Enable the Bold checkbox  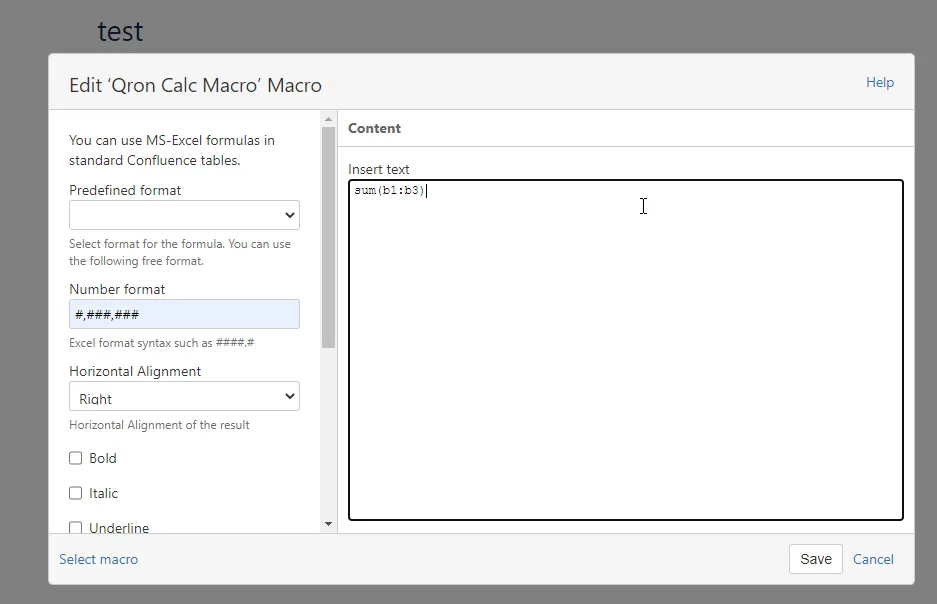pos(76,458)
